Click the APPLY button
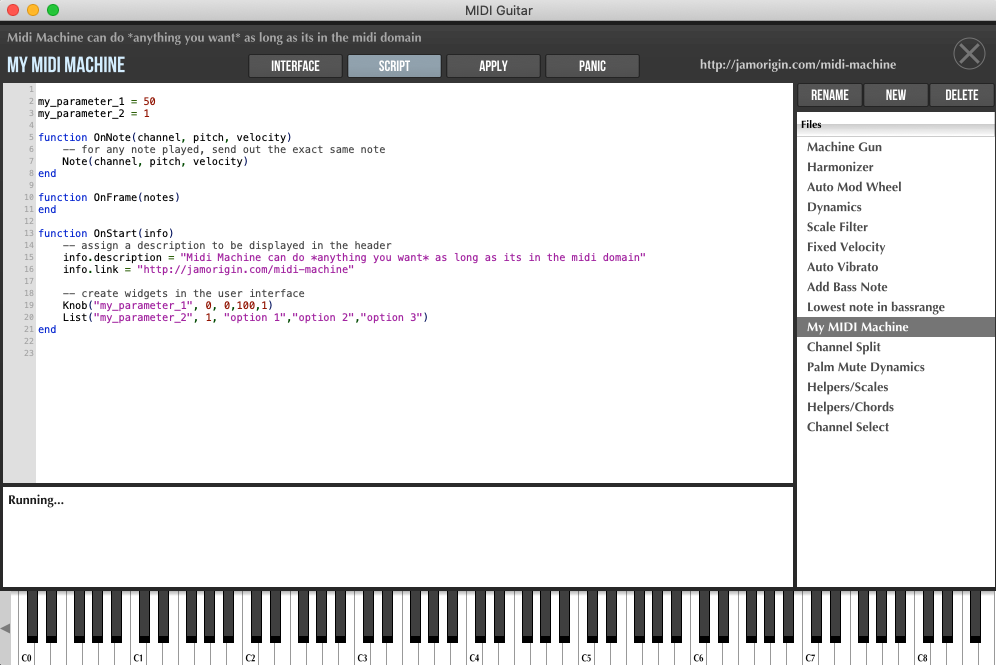 tap(494, 66)
